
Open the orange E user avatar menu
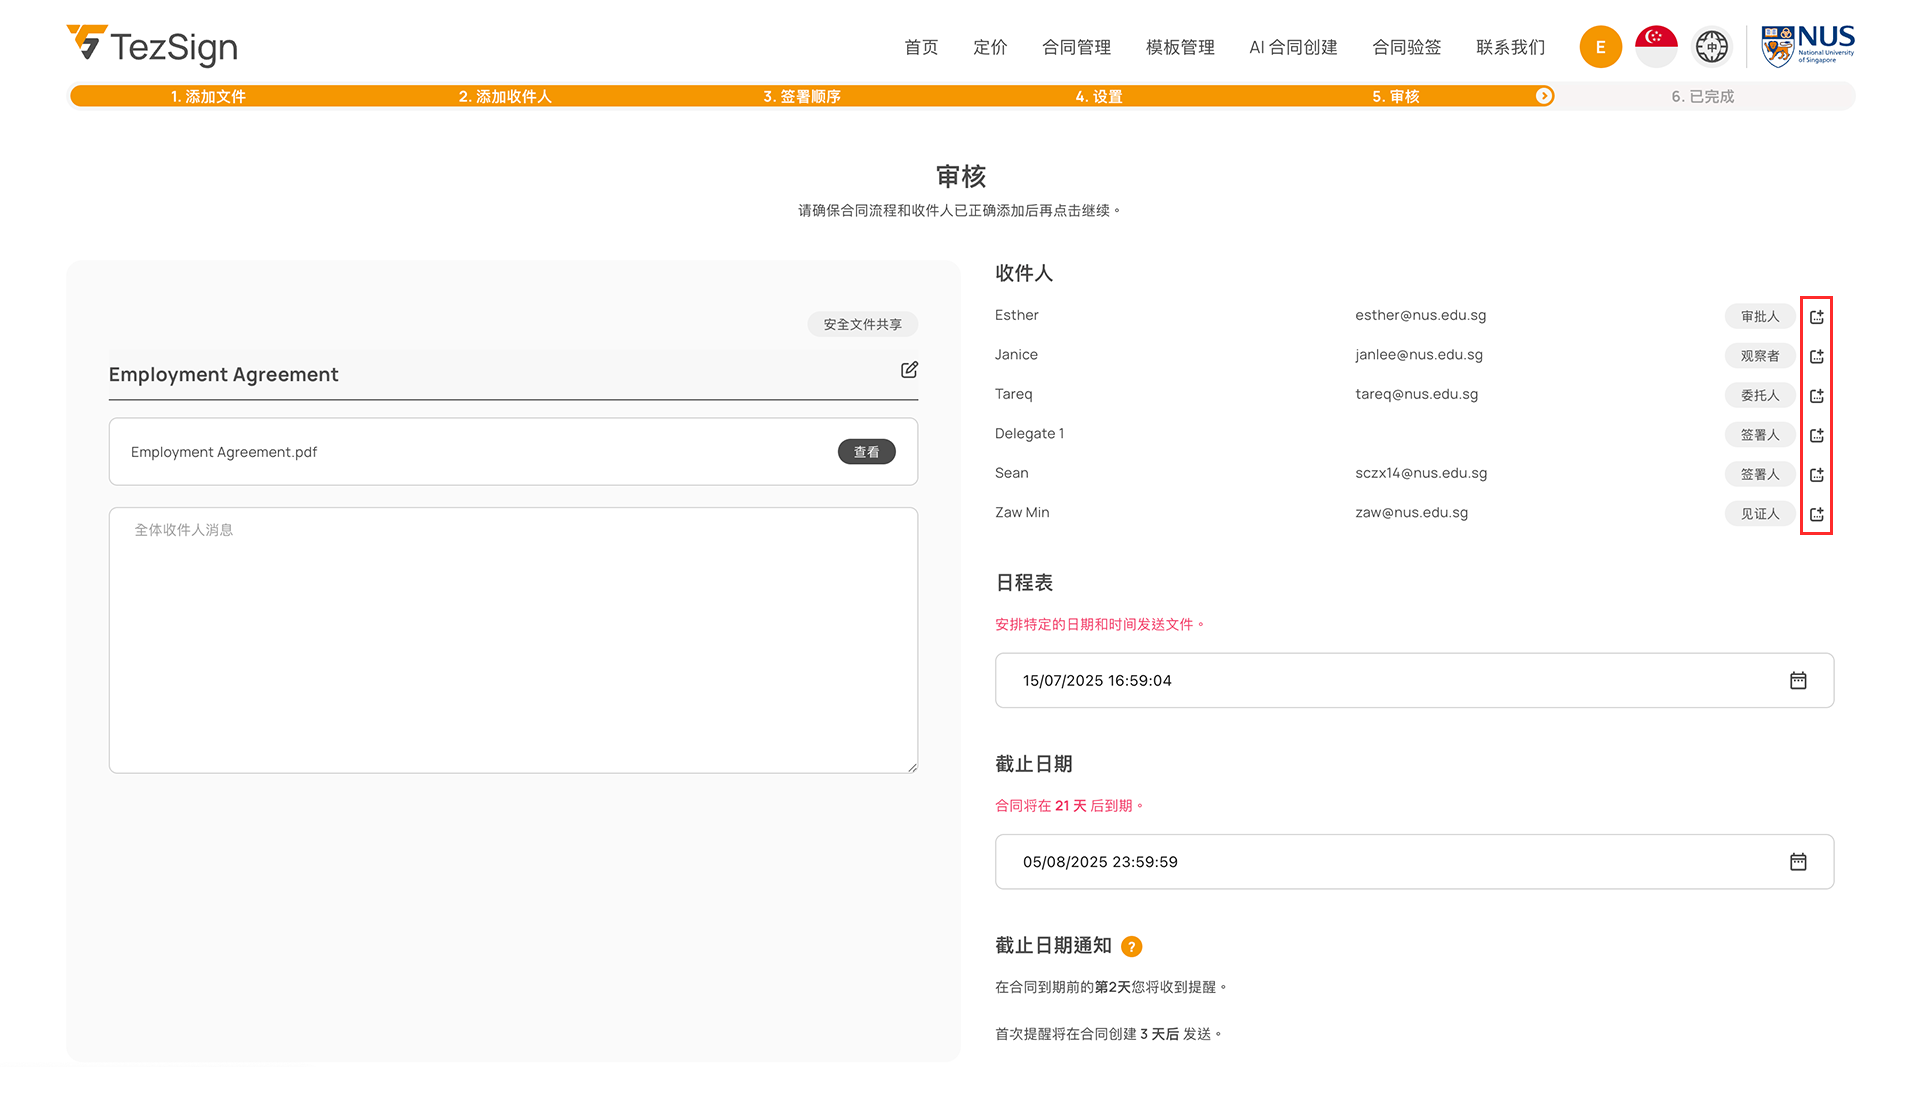pyautogui.click(x=1600, y=47)
